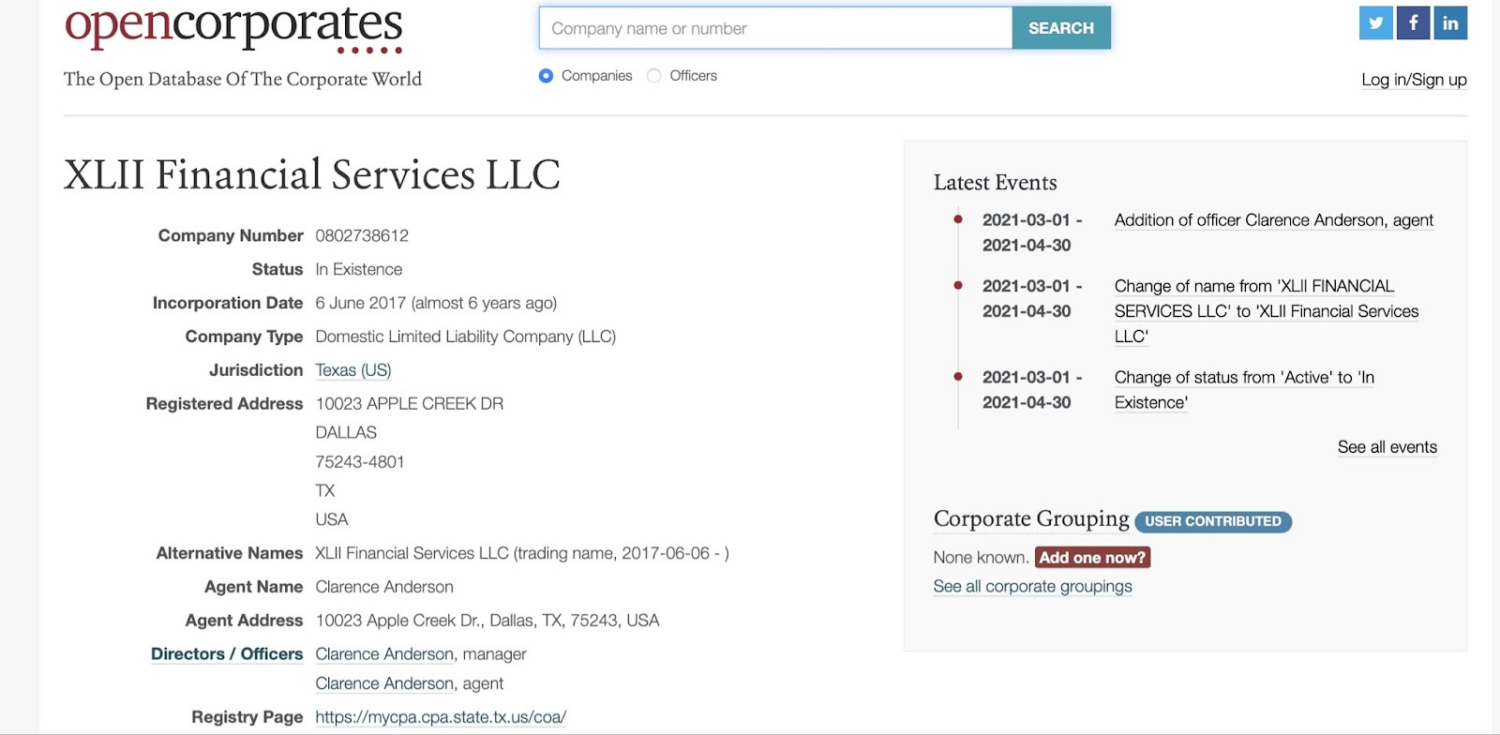Click the USER CONTRIBUTED badge
The height and width of the screenshot is (735, 1500).
pyautogui.click(x=1213, y=521)
